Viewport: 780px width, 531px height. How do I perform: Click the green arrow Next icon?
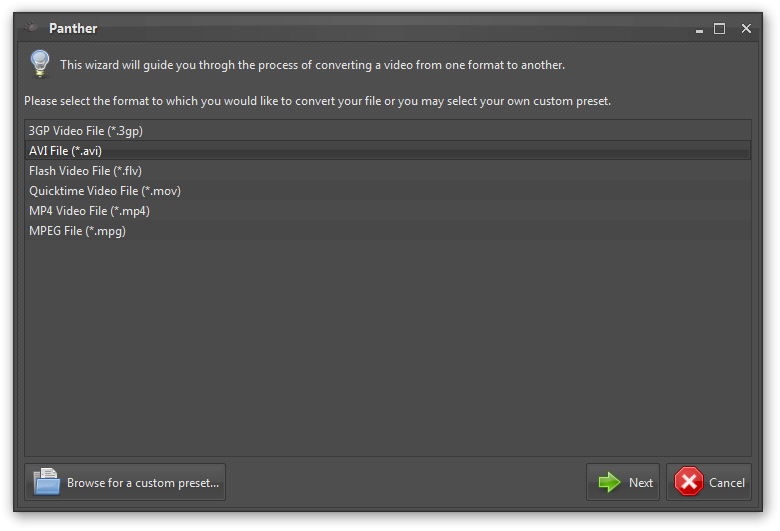pos(609,482)
